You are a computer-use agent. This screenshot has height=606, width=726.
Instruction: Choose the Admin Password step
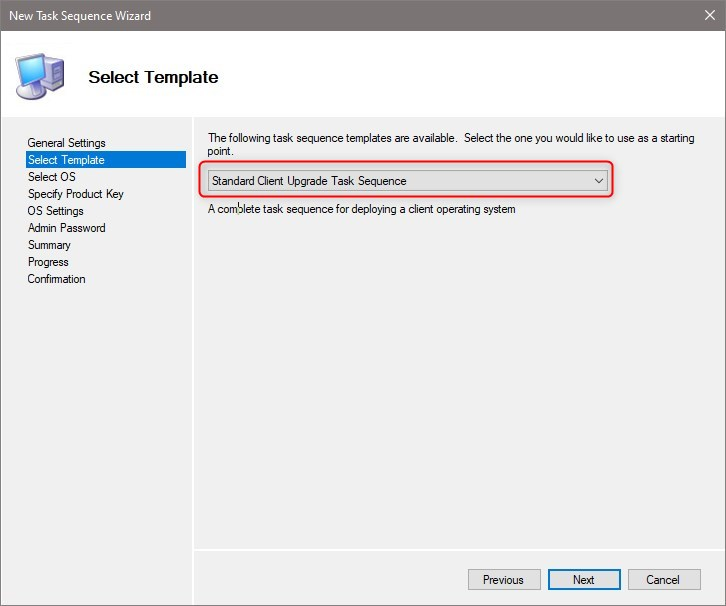tap(66, 228)
